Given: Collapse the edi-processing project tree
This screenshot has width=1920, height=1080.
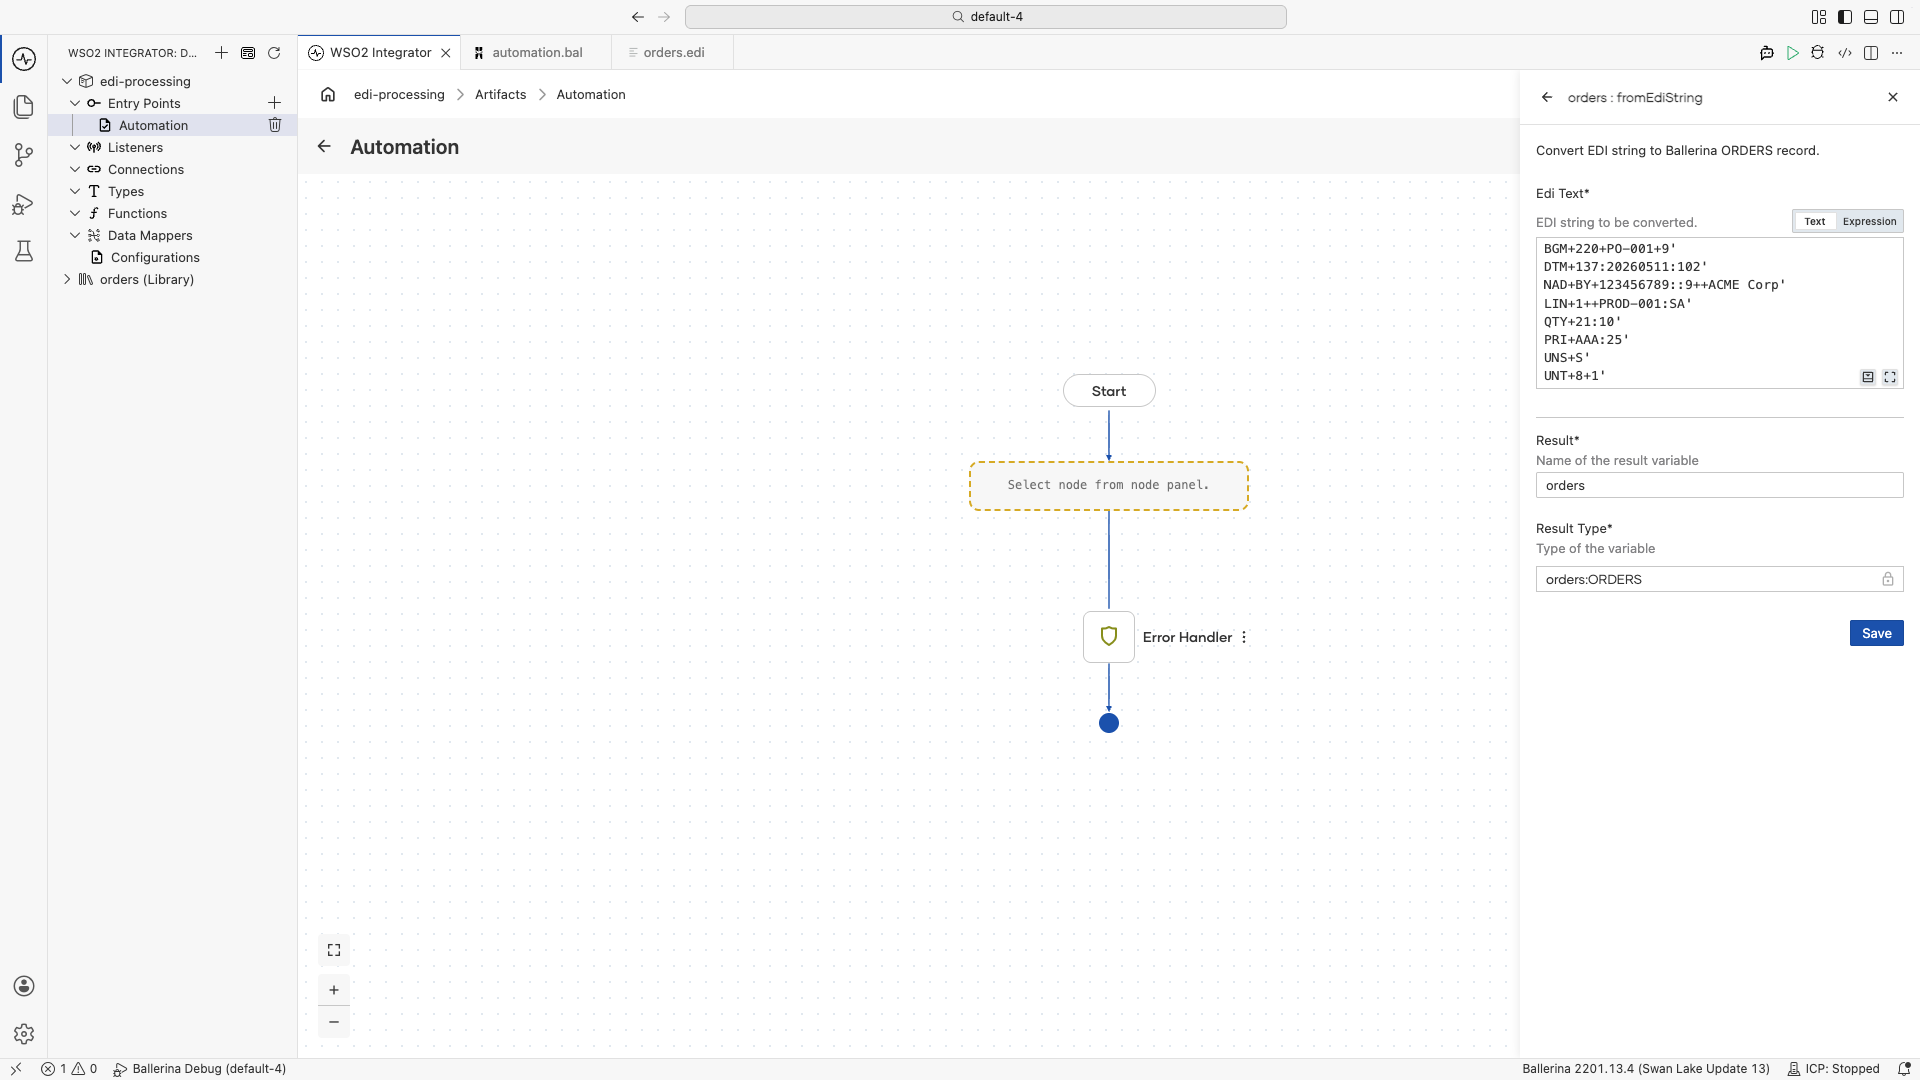Looking at the screenshot, I should pos(67,81).
